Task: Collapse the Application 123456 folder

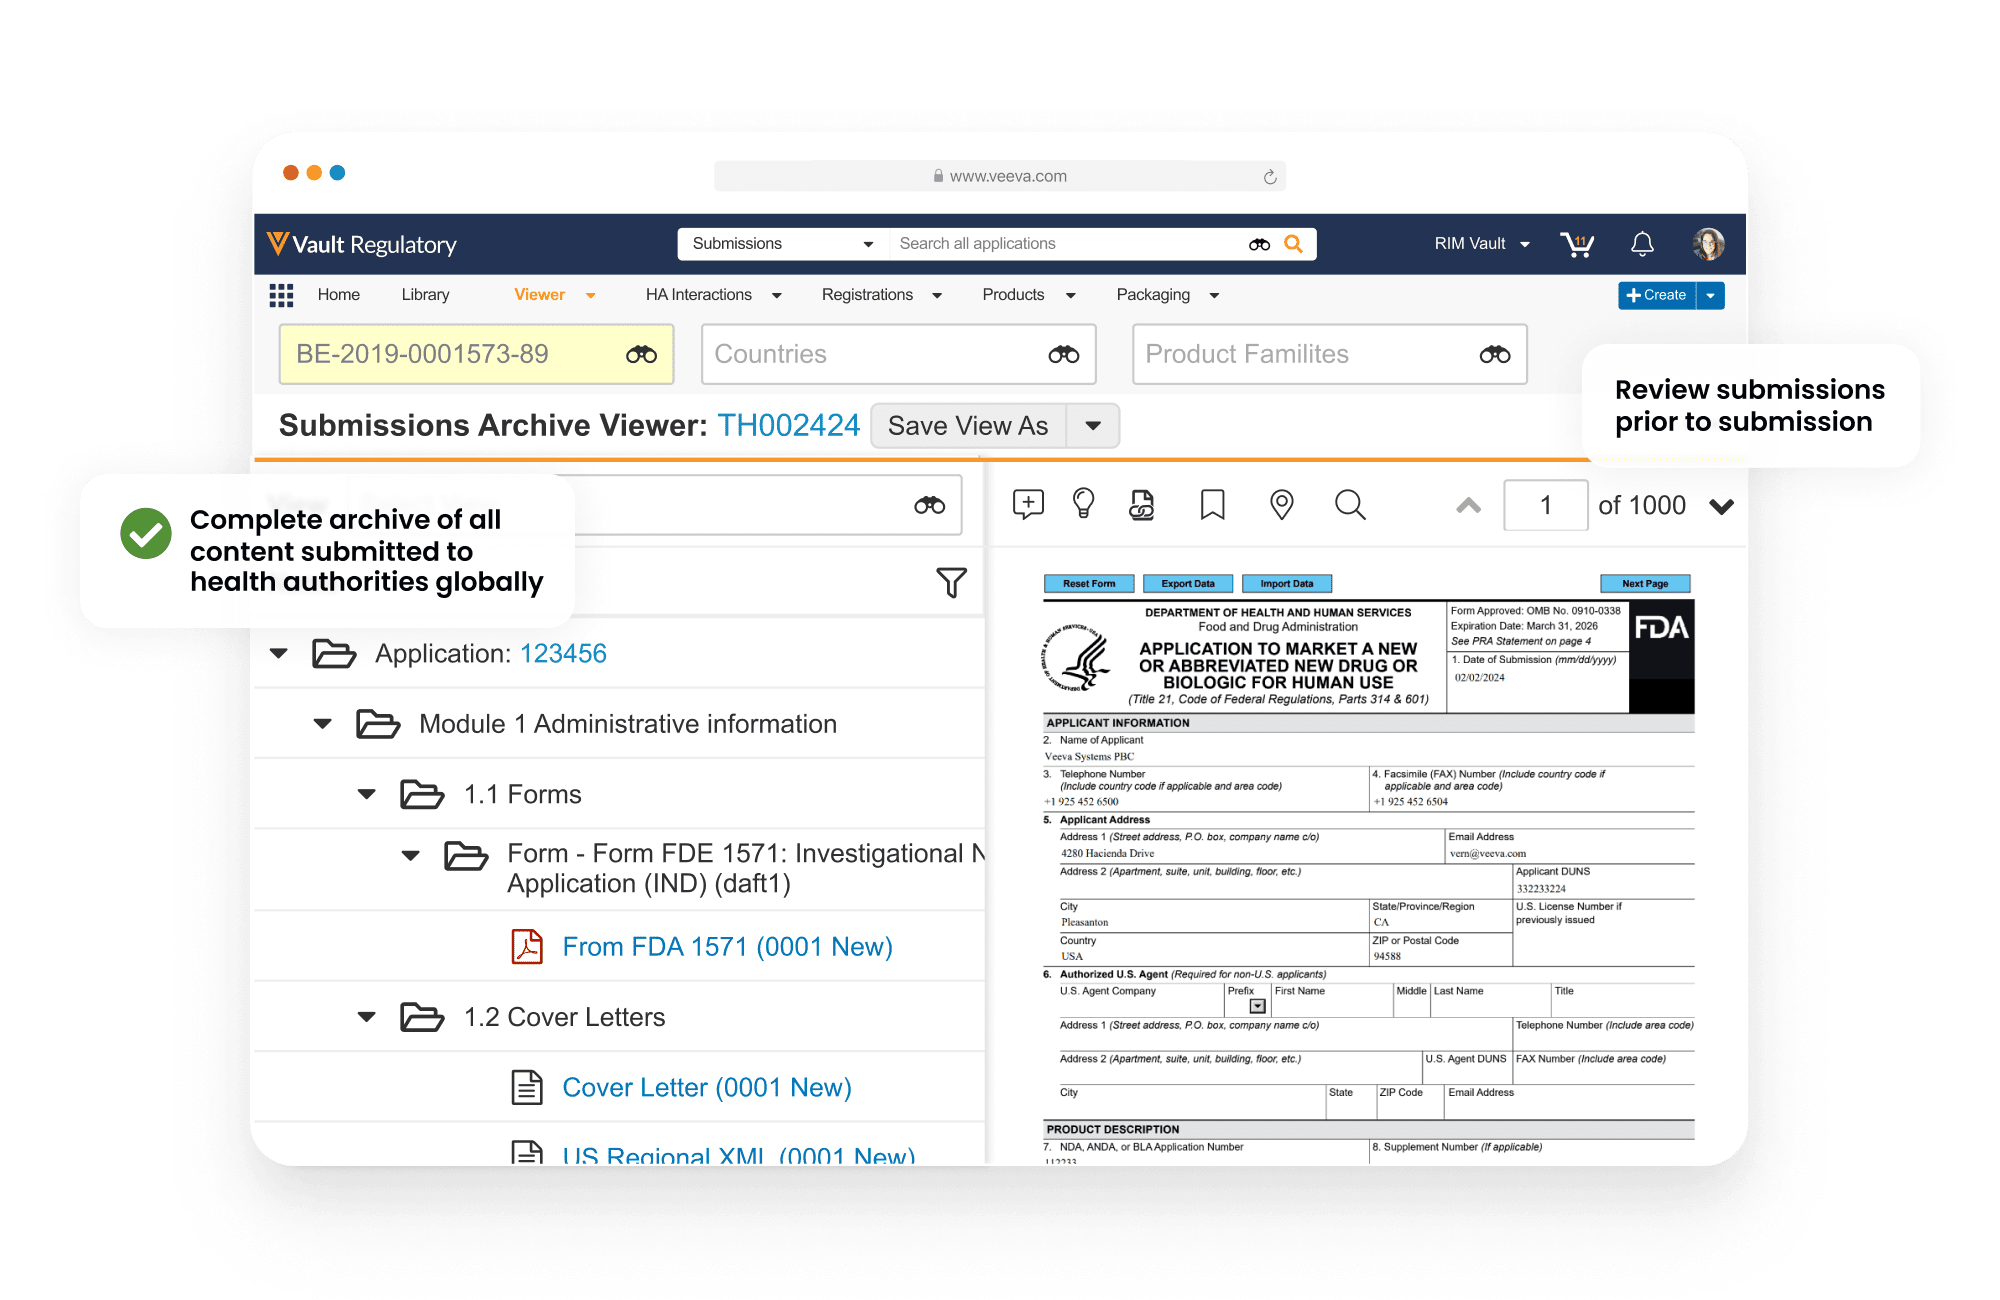Action: (x=279, y=654)
